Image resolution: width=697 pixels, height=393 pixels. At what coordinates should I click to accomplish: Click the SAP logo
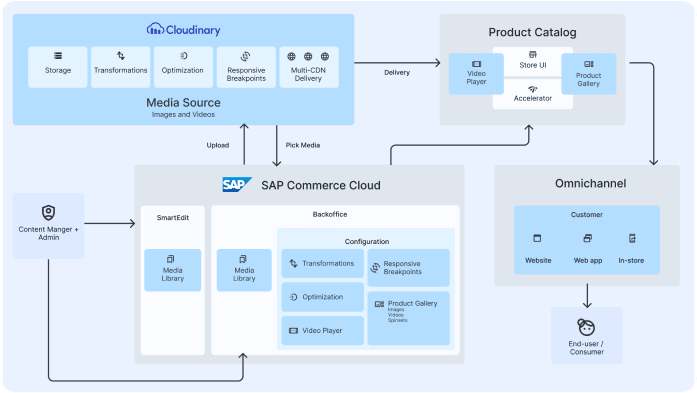237,184
